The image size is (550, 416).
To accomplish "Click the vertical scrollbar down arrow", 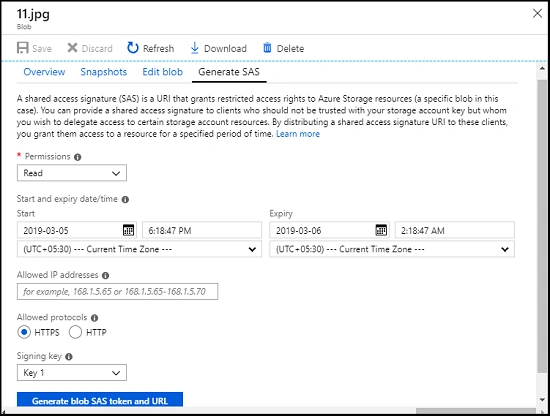I will point(542,400).
